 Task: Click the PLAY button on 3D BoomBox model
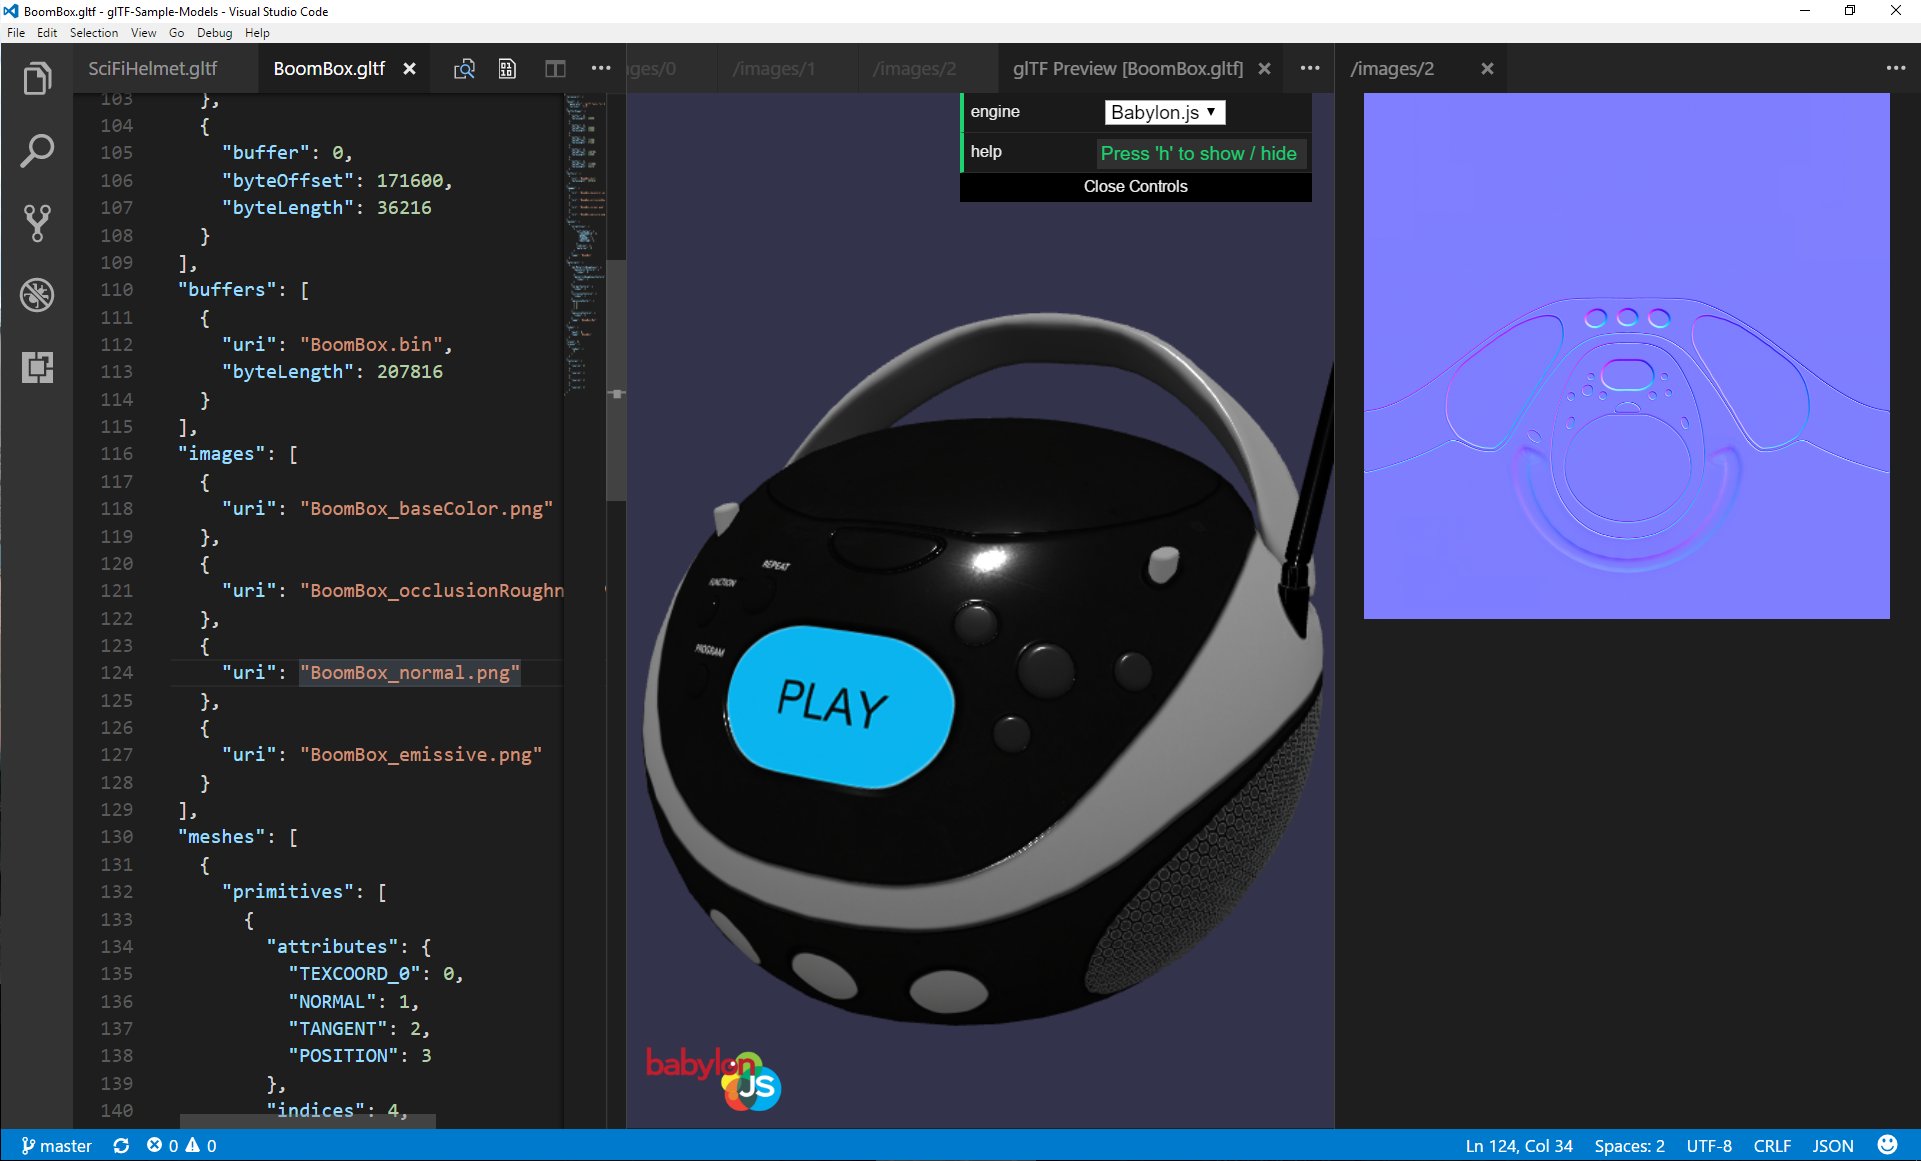(839, 706)
